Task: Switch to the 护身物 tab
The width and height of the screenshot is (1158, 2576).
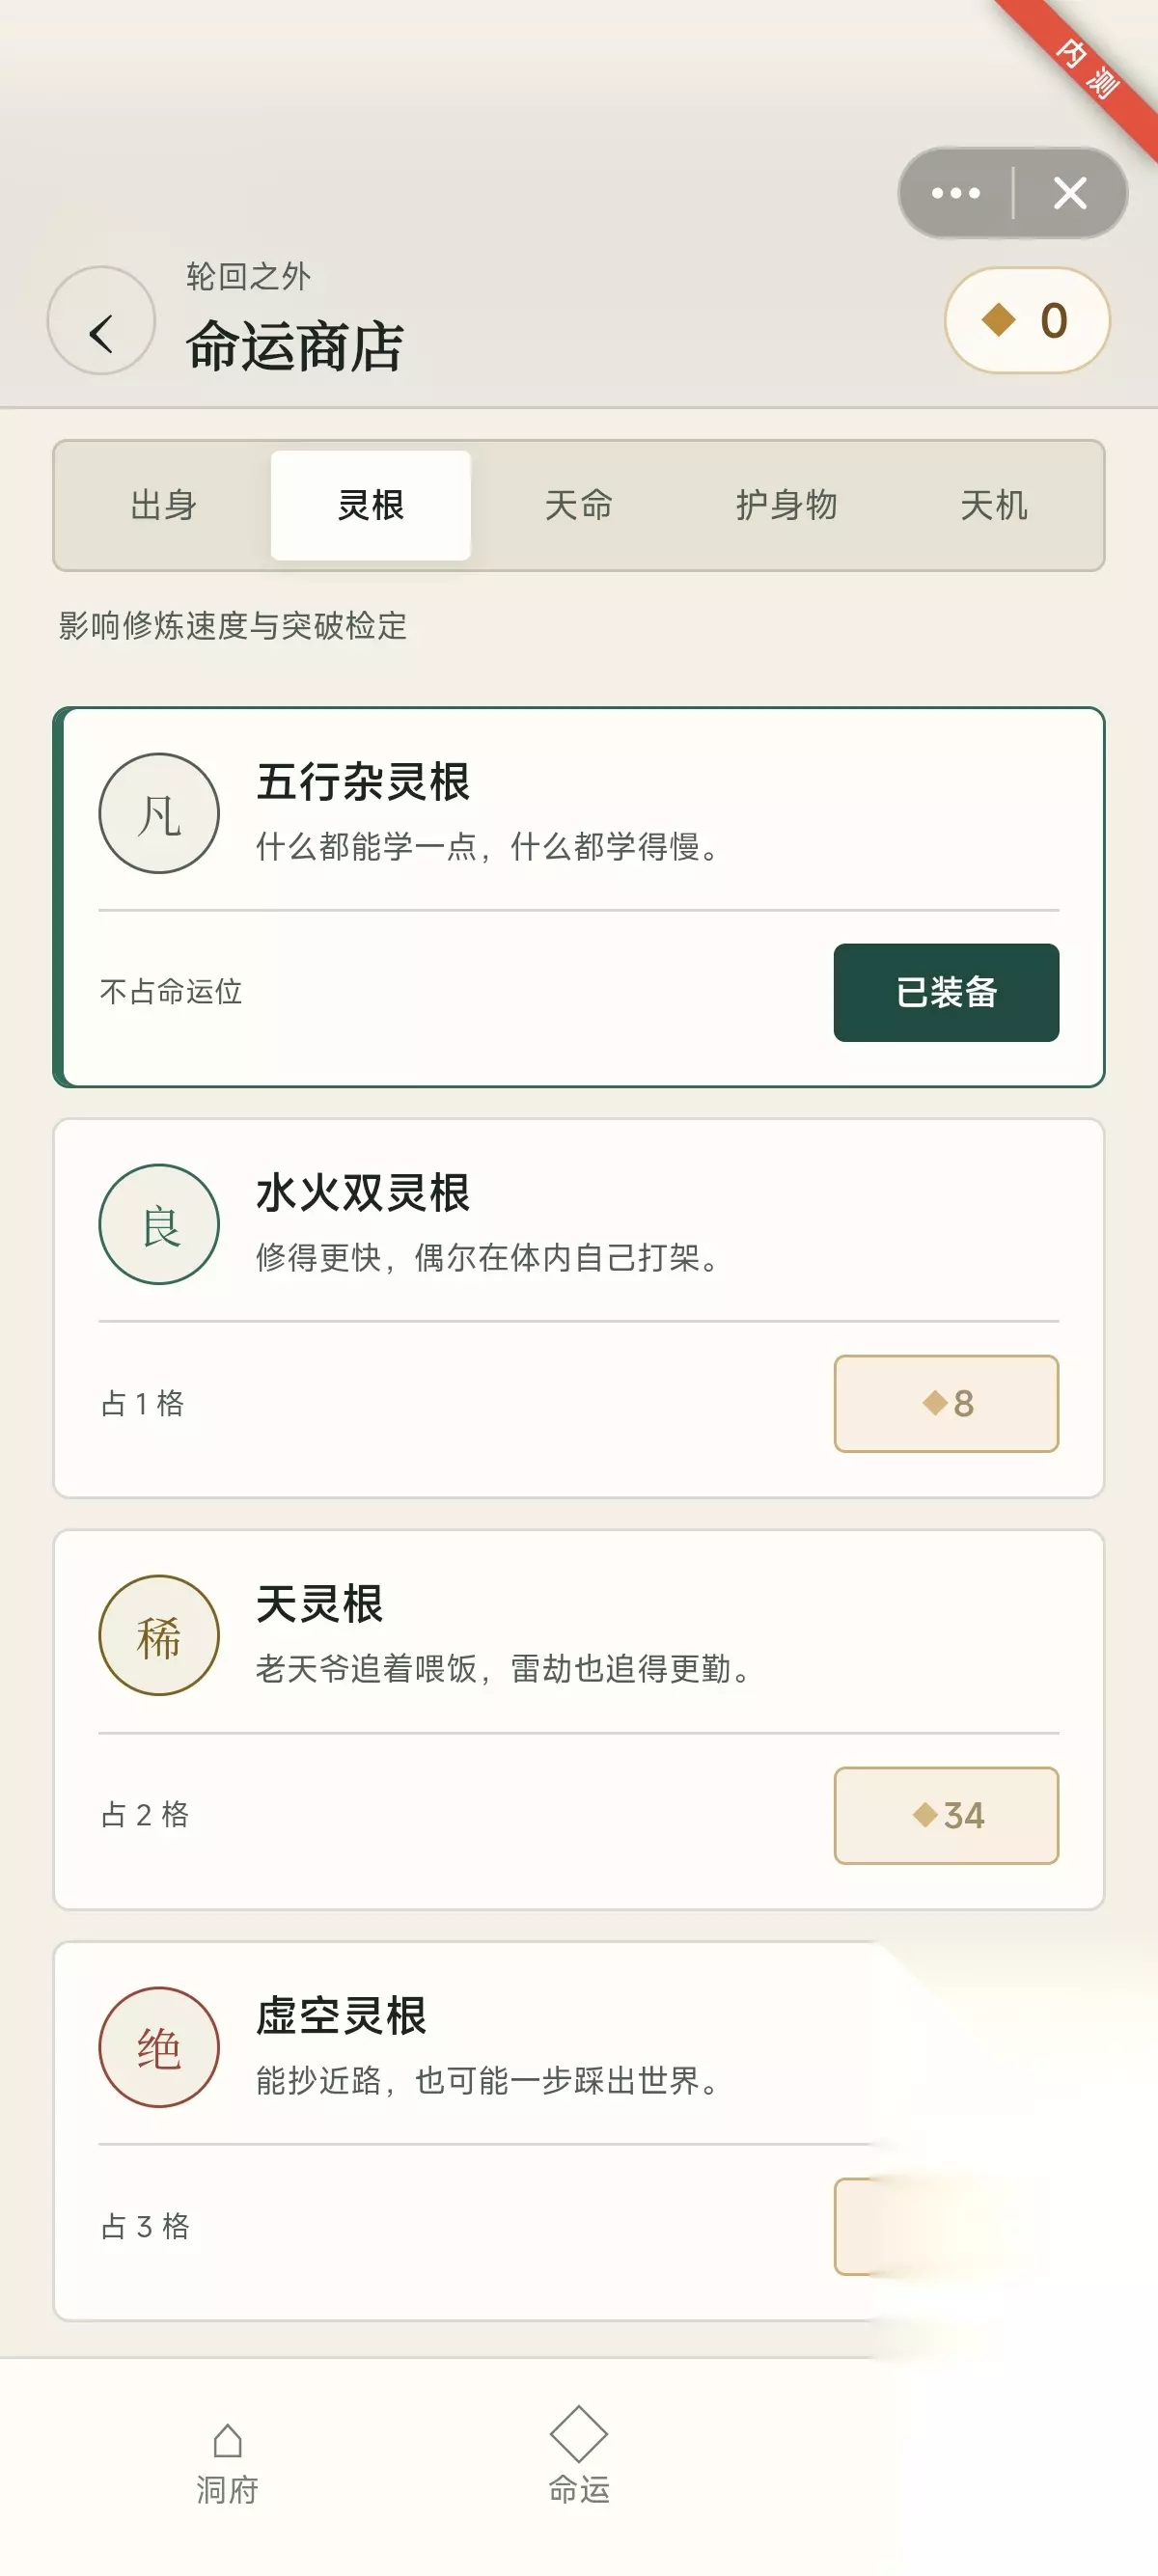Action: [x=787, y=505]
